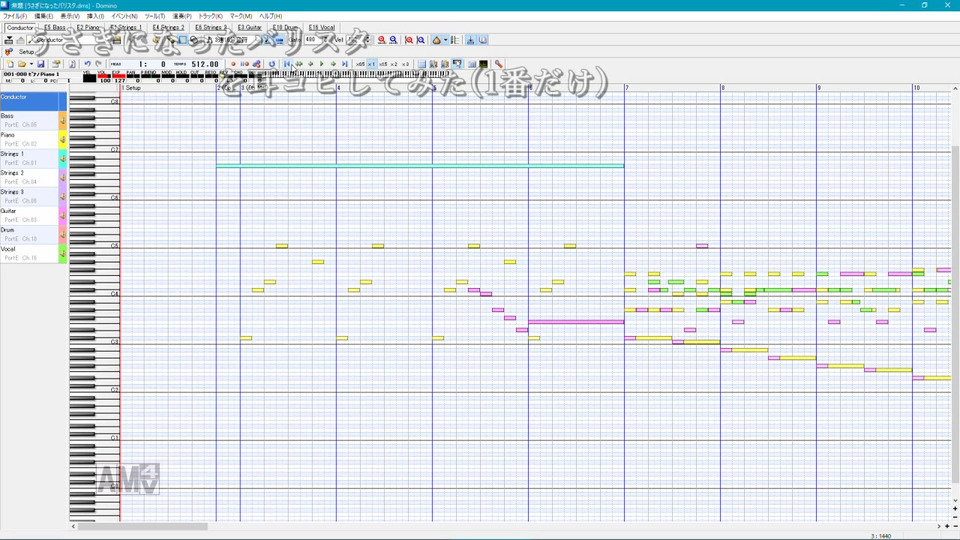Open a file using the folder icon
The height and width of the screenshot is (540, 960).
coord(21,64)
